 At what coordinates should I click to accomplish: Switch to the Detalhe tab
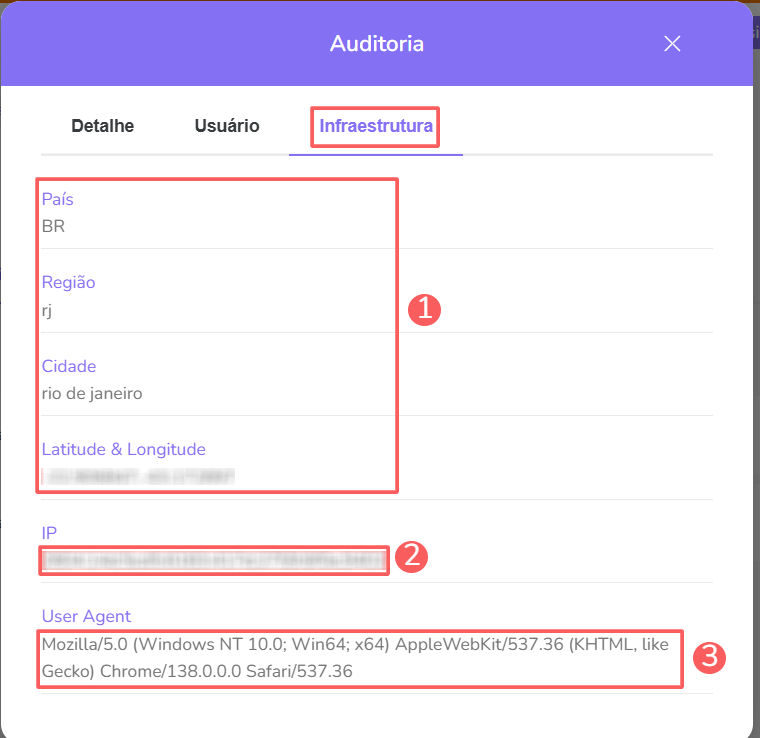click(102, 126)
